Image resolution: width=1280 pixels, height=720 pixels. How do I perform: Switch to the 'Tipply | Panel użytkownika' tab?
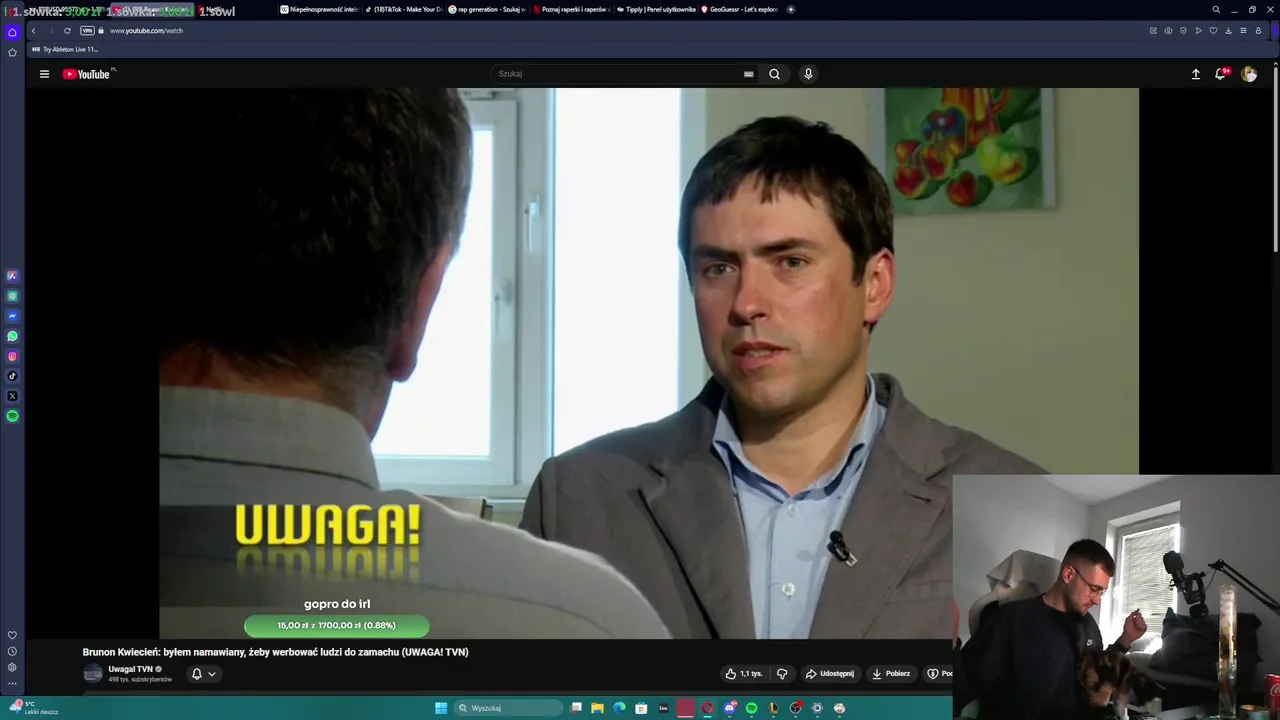[656, 9]
